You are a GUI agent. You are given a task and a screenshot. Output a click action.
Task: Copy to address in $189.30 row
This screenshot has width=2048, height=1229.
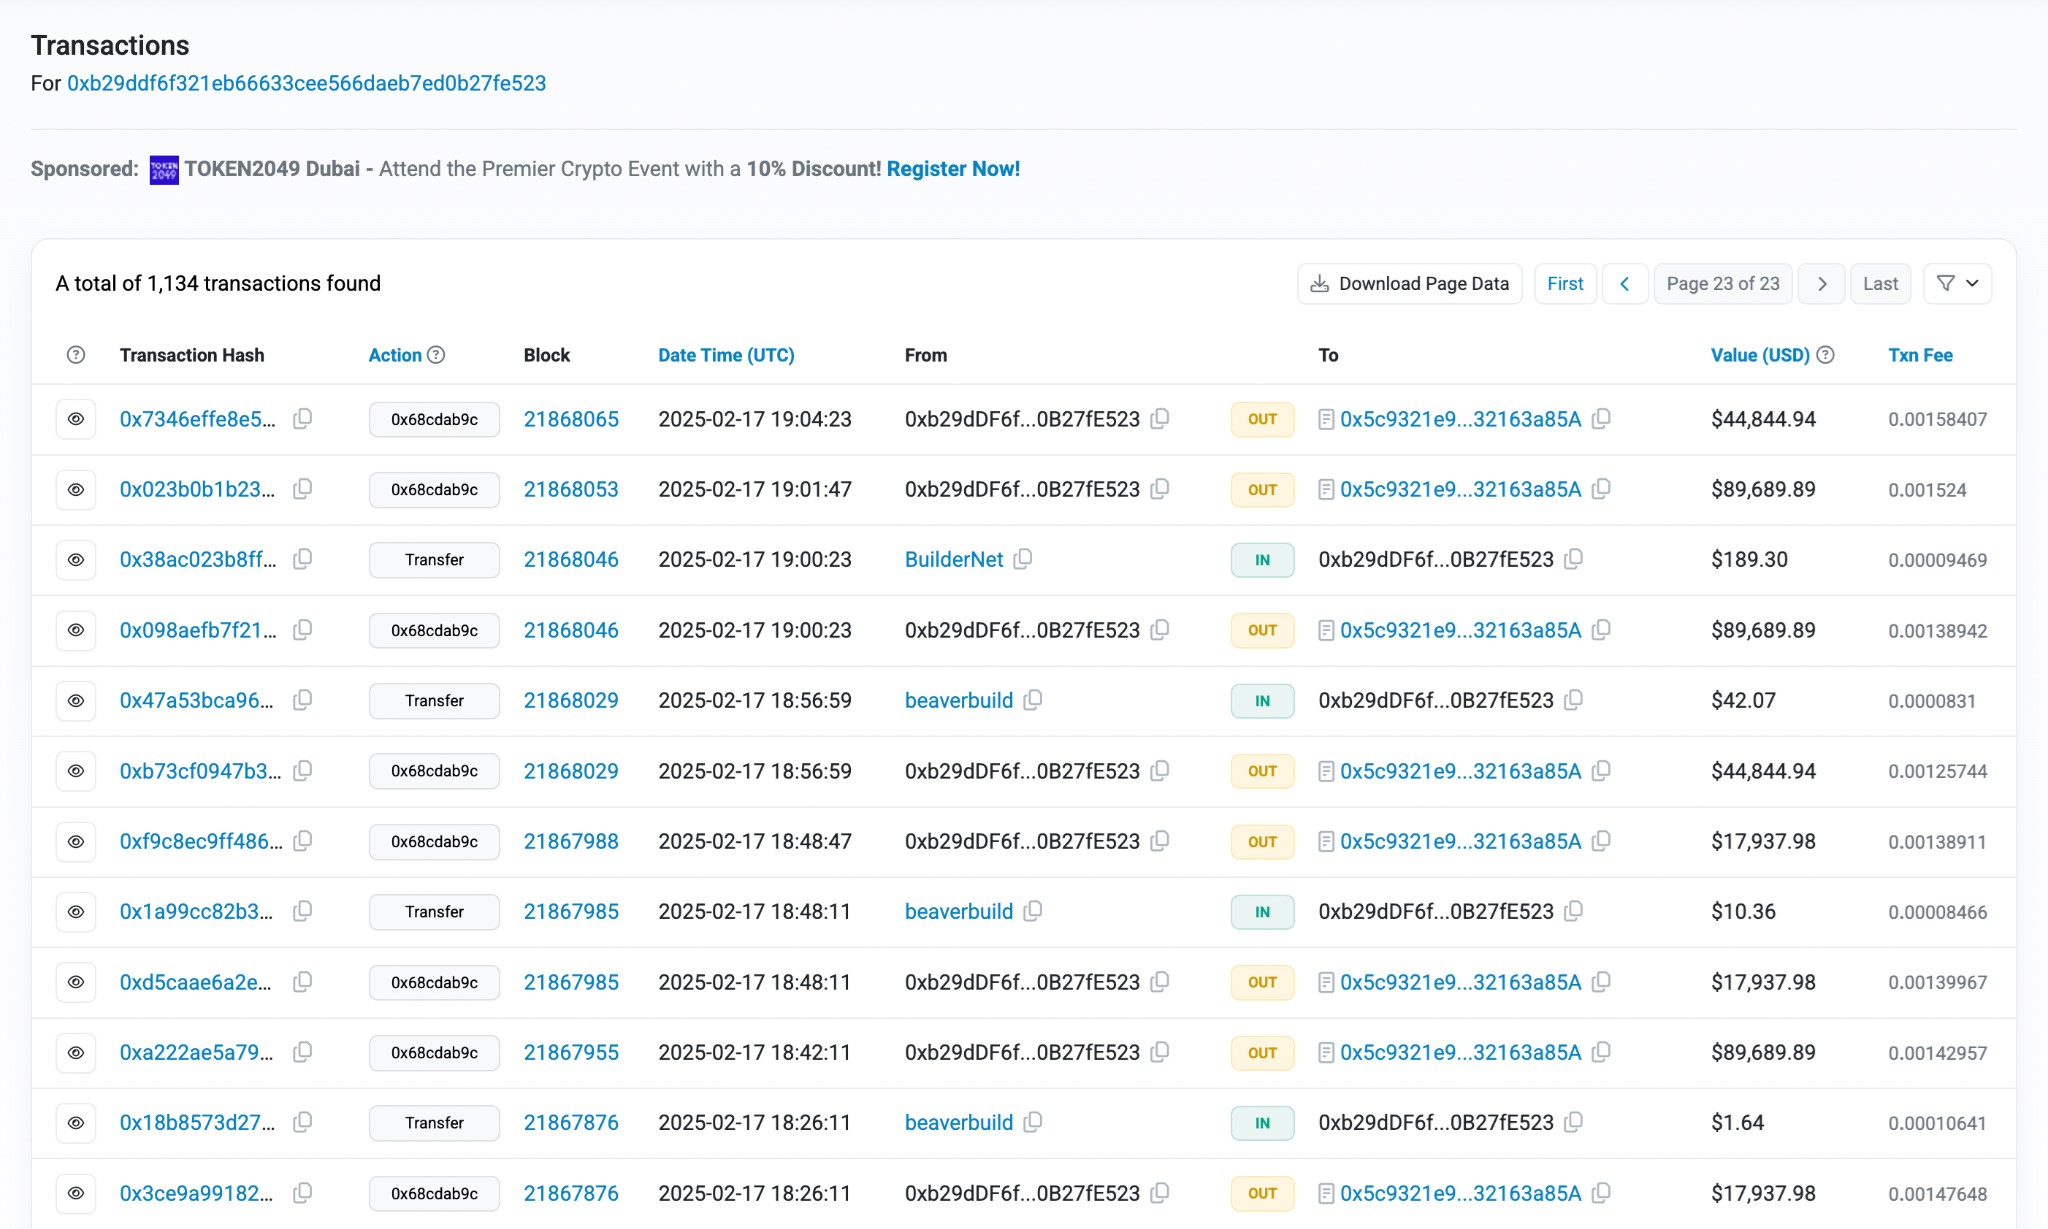point(1573,559)
